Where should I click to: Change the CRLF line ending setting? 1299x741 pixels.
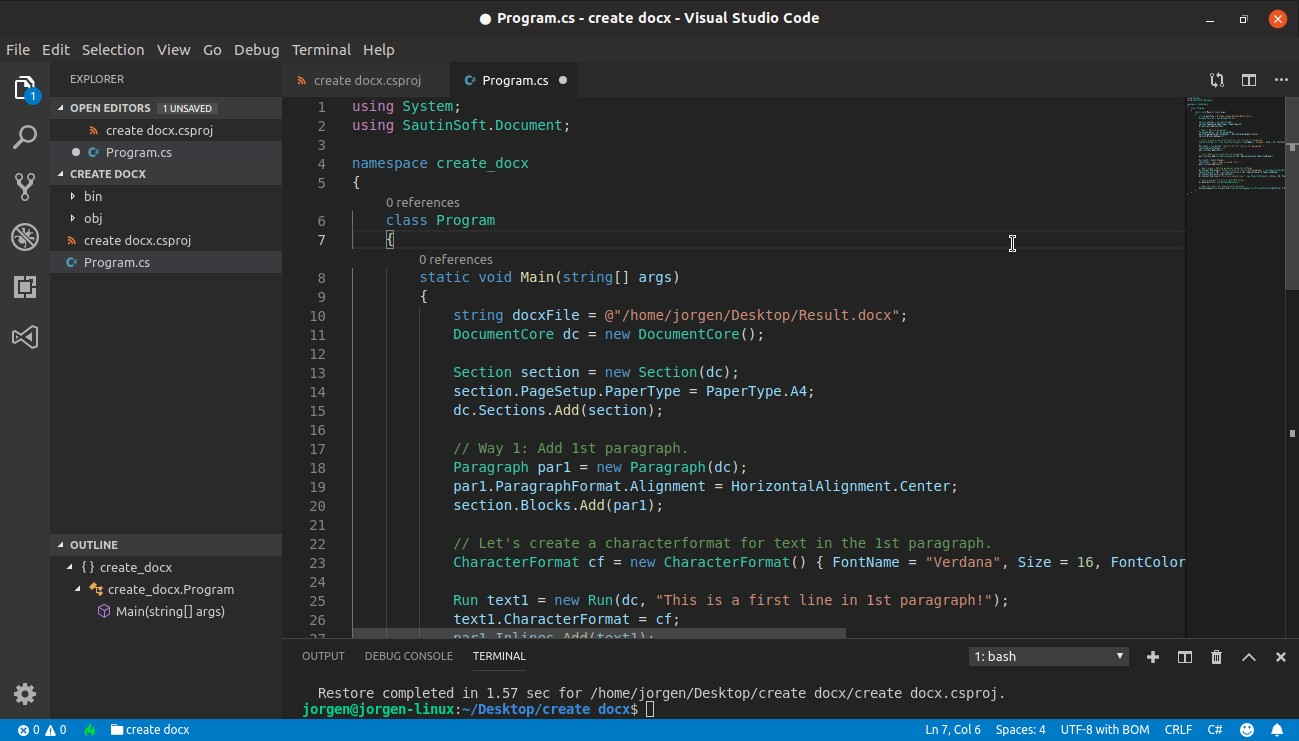coord(1178,730)
